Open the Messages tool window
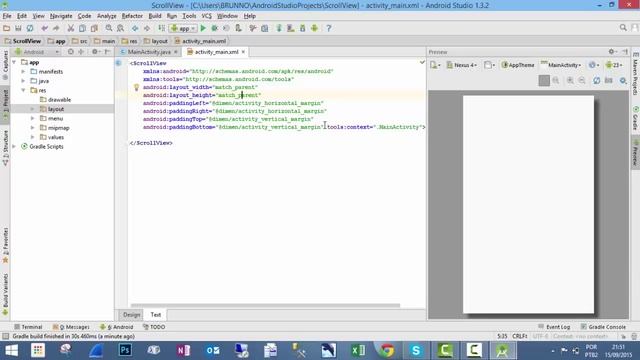This screenshot has height=360, width=640. [x=71, y=327]
